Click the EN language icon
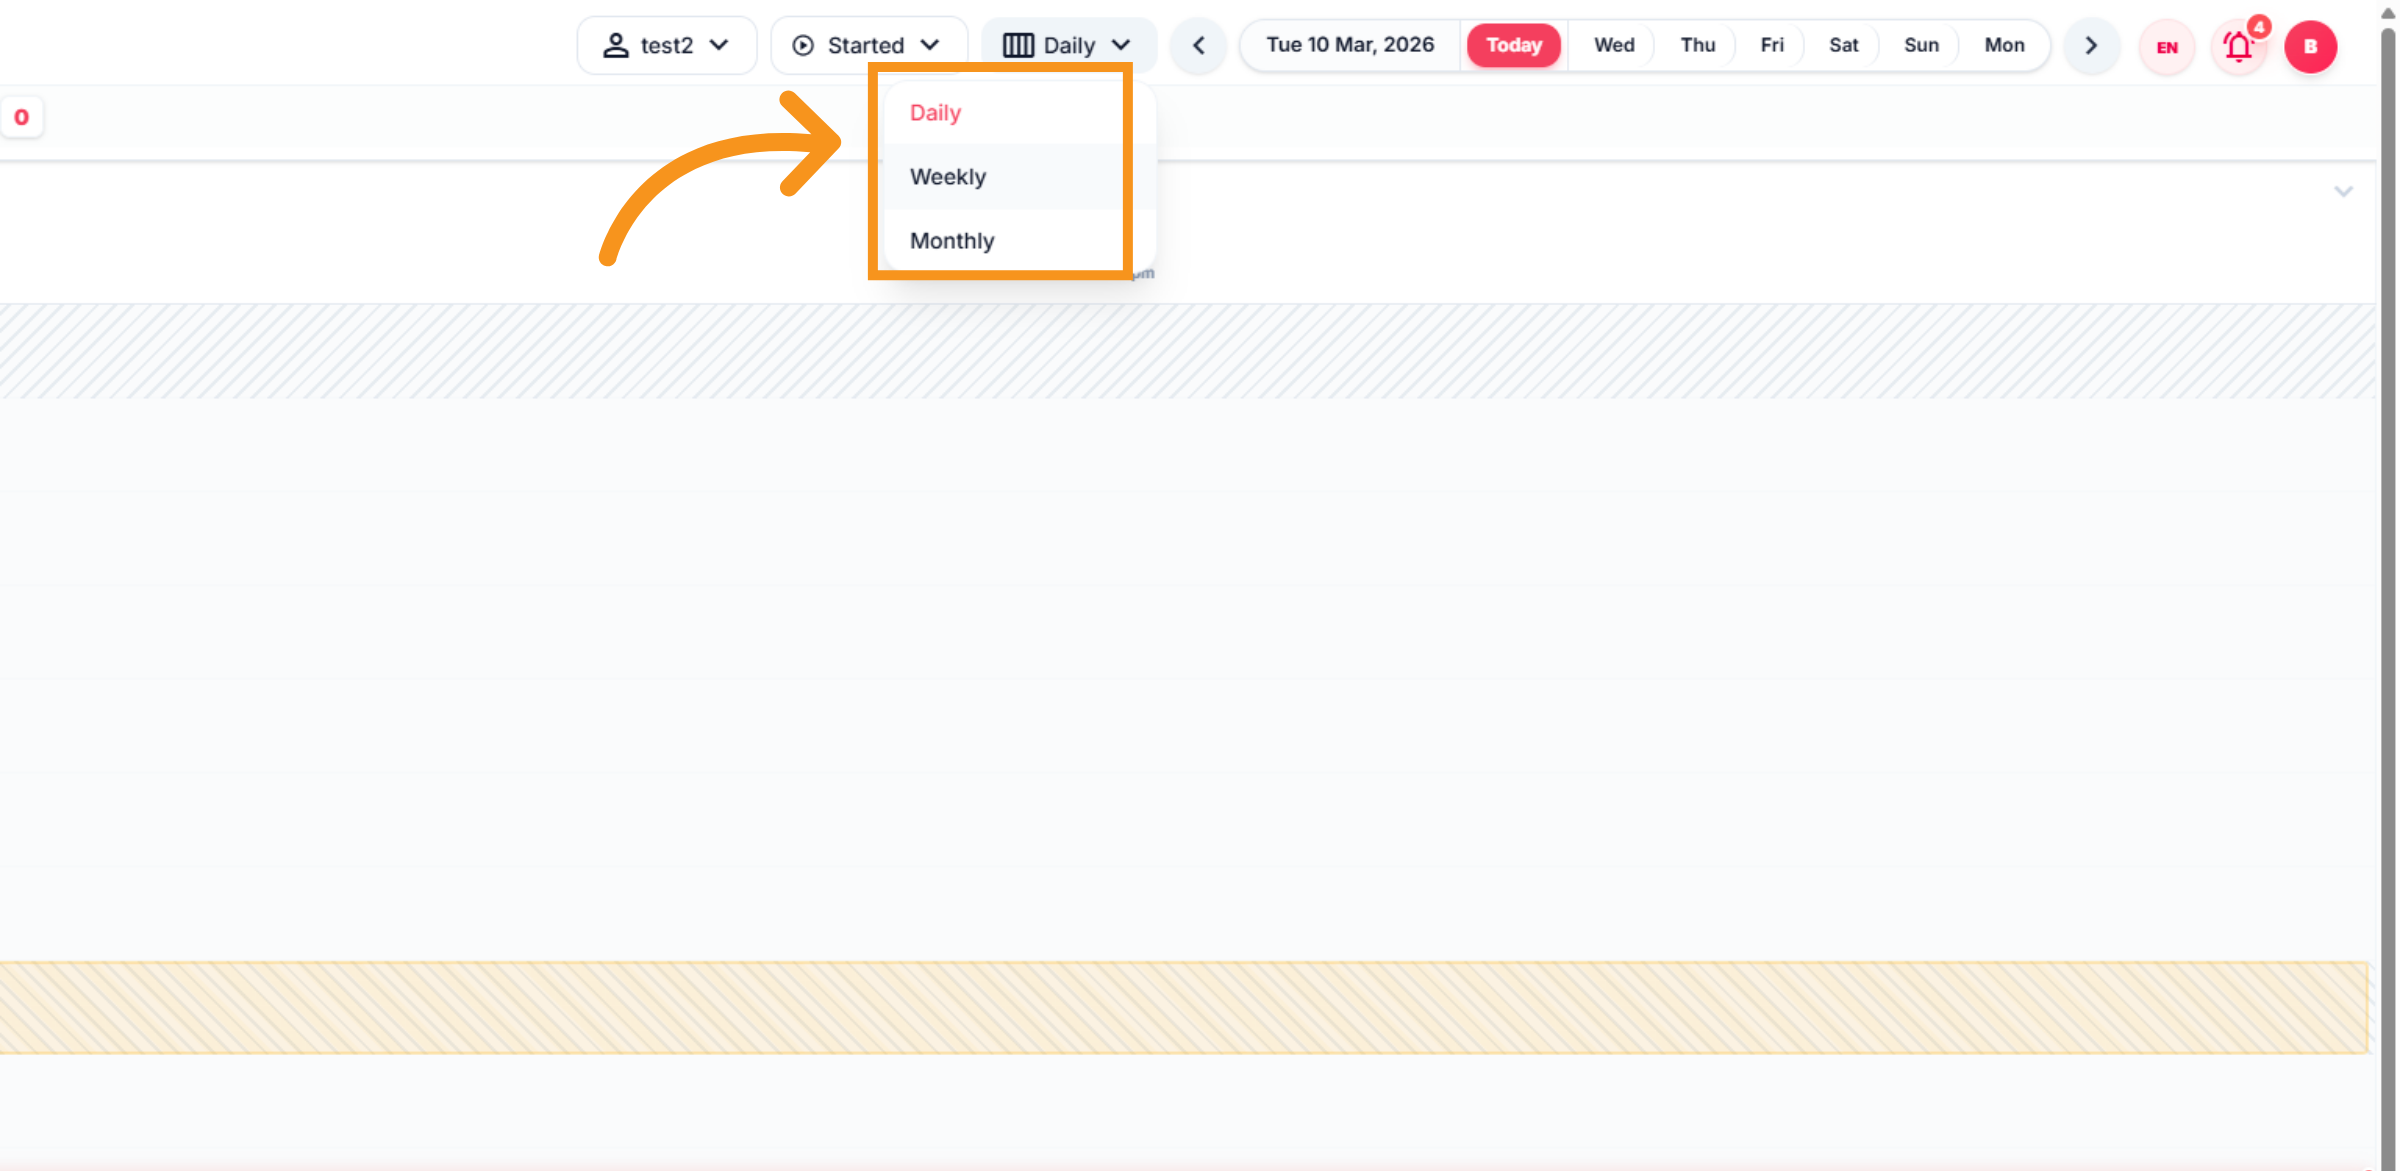 click(x=2166, y=47)
